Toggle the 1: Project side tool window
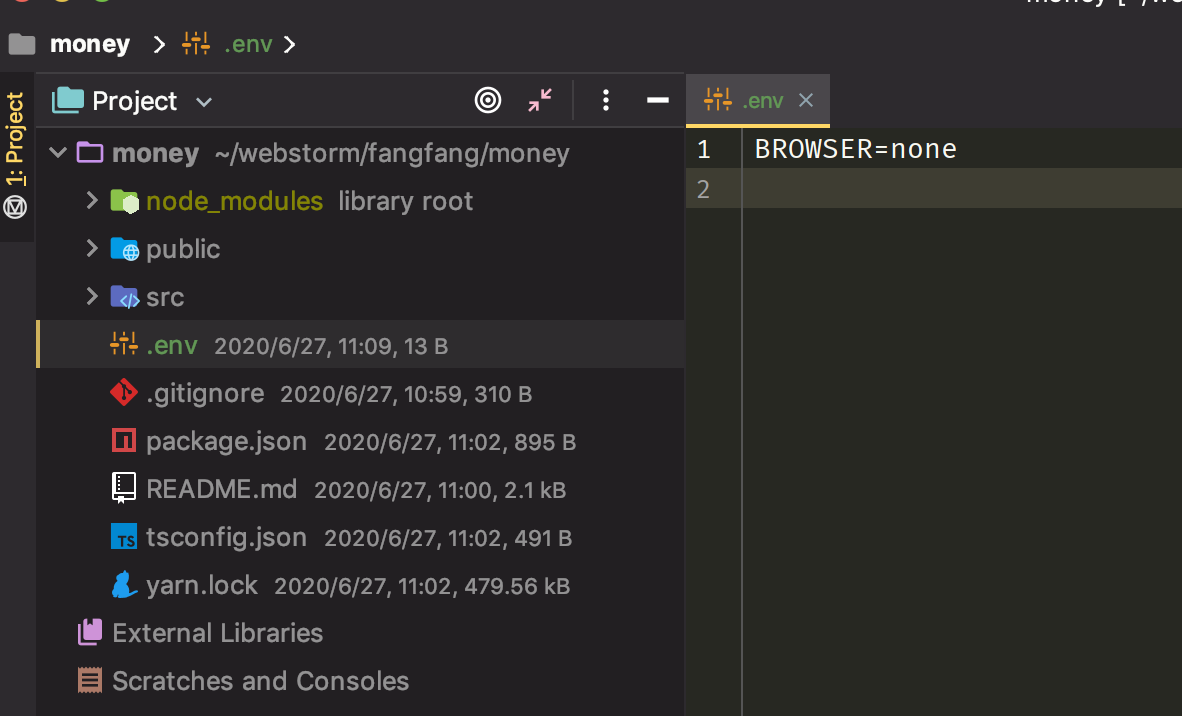The width and height of the screenshot is (1182, 716). 15,139
